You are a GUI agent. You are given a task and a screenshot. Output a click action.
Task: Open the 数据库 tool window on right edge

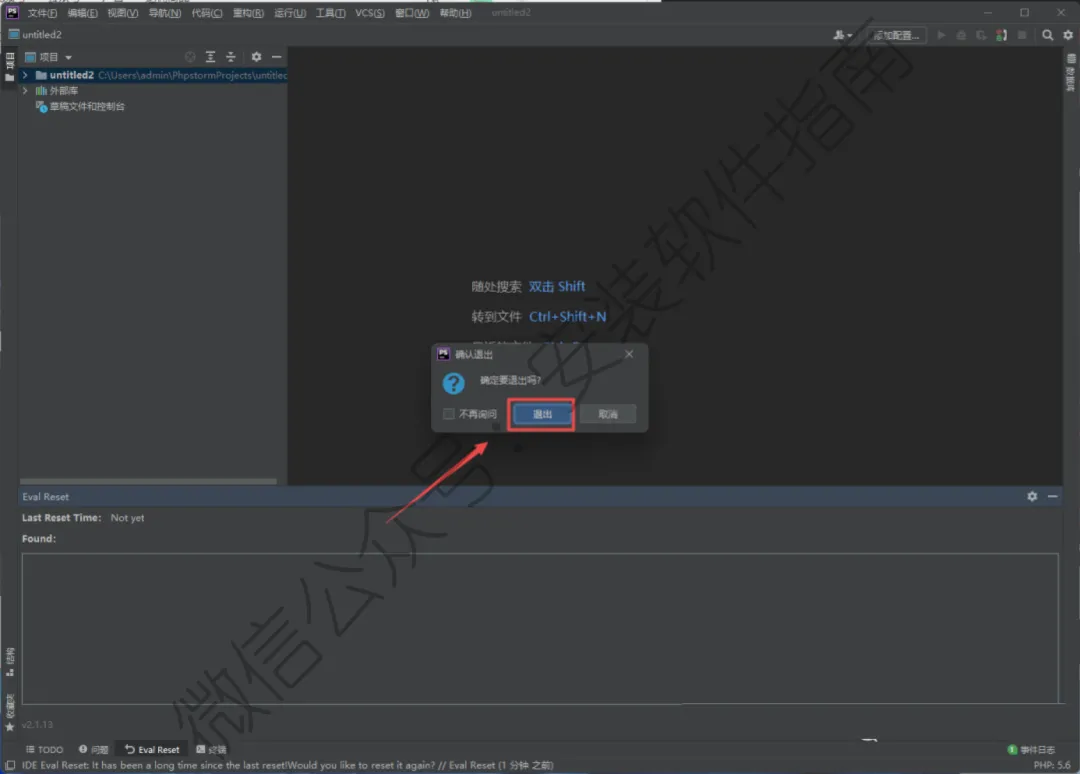point(1071,72)
